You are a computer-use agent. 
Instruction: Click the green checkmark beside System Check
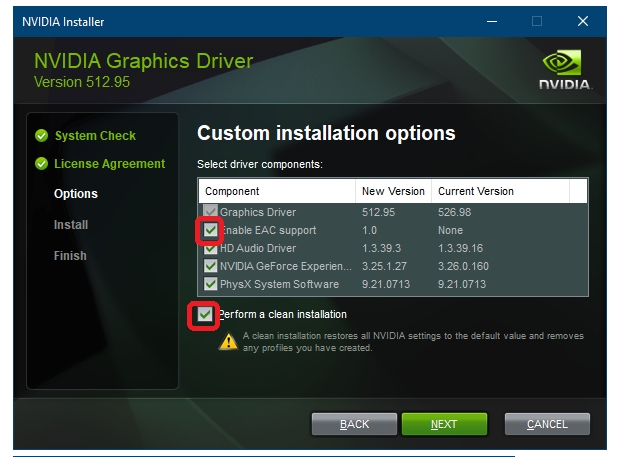pyautogui.click(x=41, y=136)
